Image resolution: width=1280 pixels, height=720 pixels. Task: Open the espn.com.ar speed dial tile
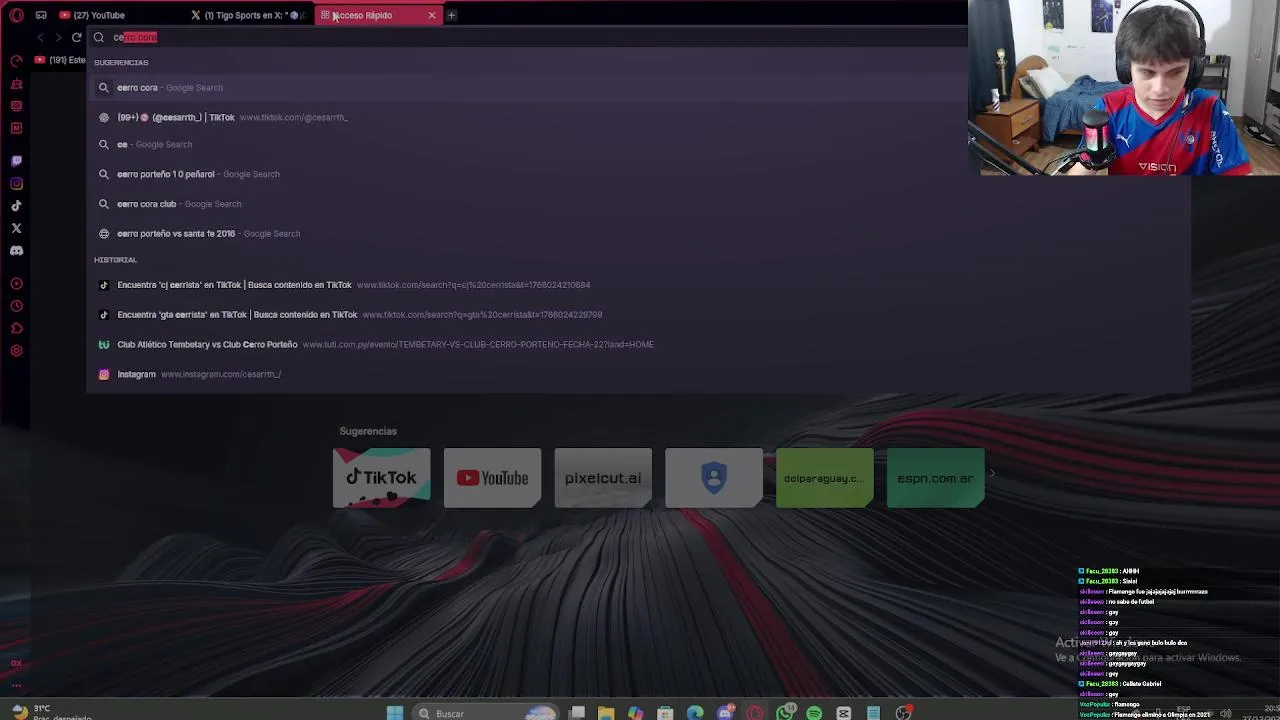(x=935, y=478)
